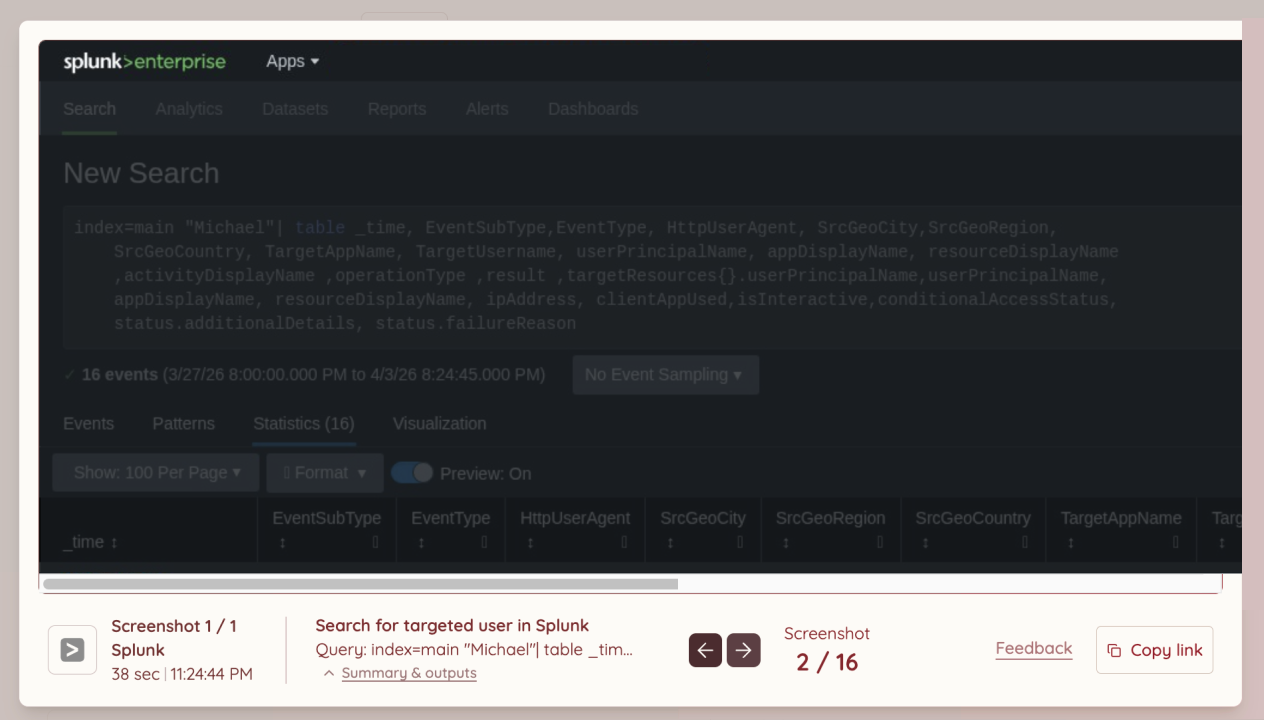Open the Visualization results tab
Viewport: 1264px width, 720px height.
(x=440, y=423)
